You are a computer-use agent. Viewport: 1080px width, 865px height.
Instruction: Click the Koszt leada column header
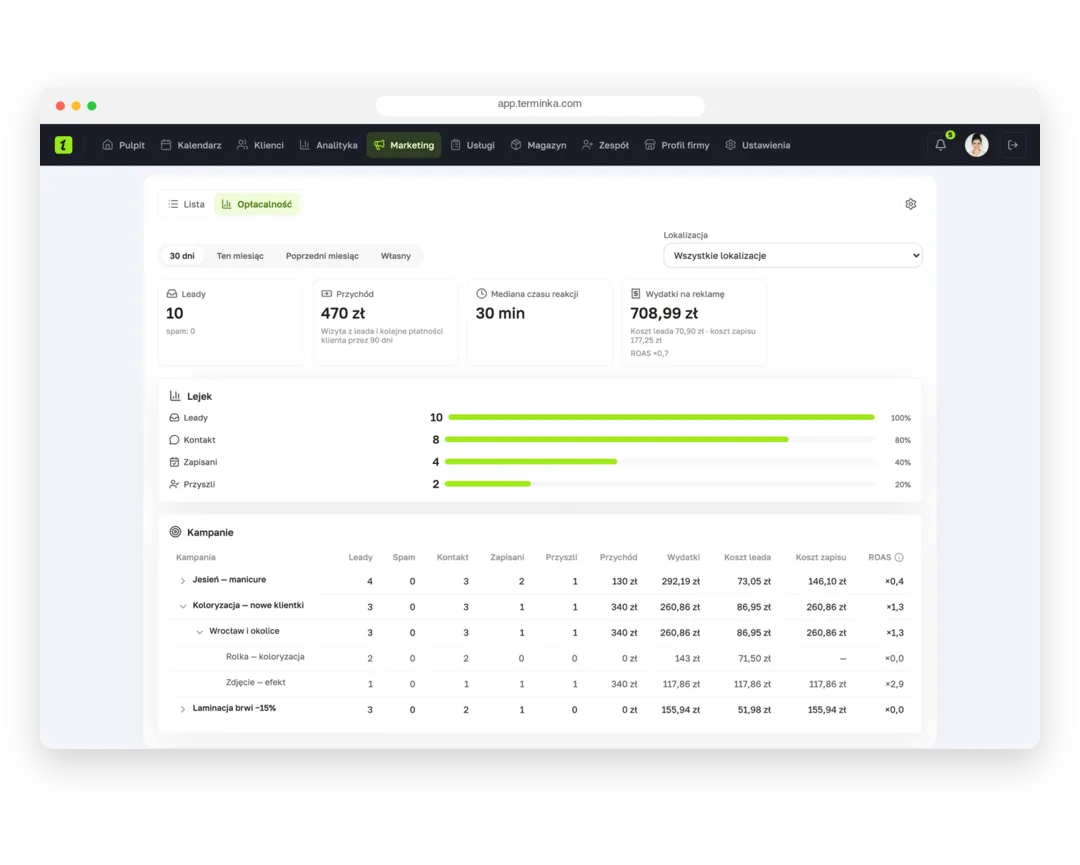pos(747,557)
